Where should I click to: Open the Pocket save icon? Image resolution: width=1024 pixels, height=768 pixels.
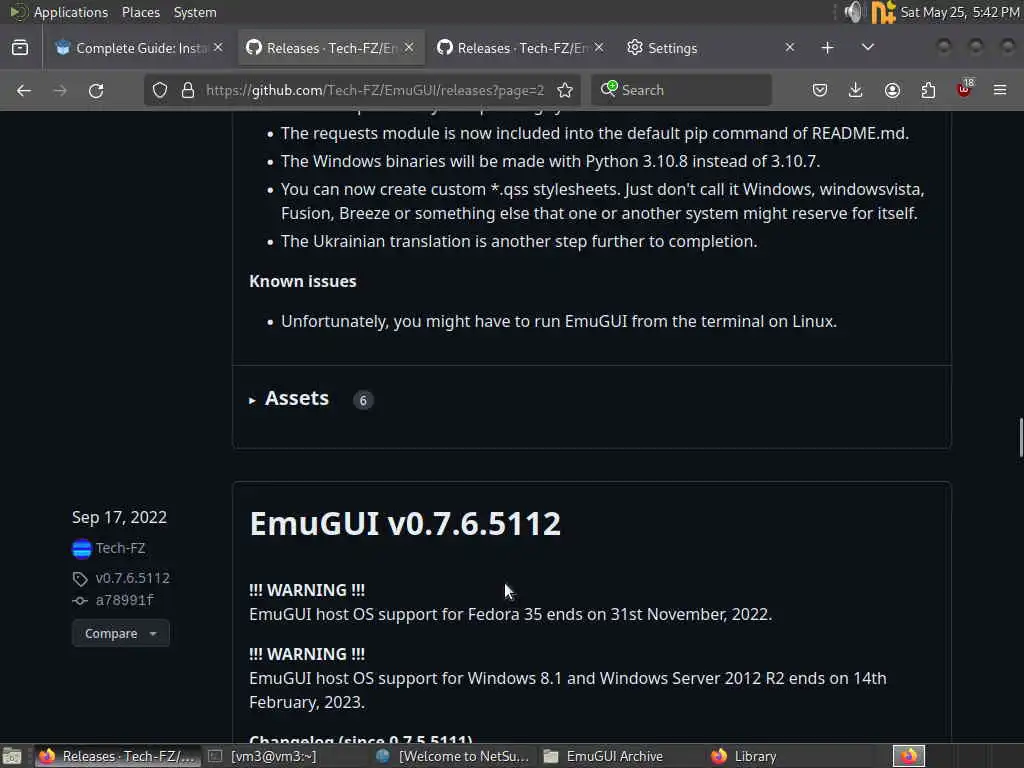click(820, 90)
